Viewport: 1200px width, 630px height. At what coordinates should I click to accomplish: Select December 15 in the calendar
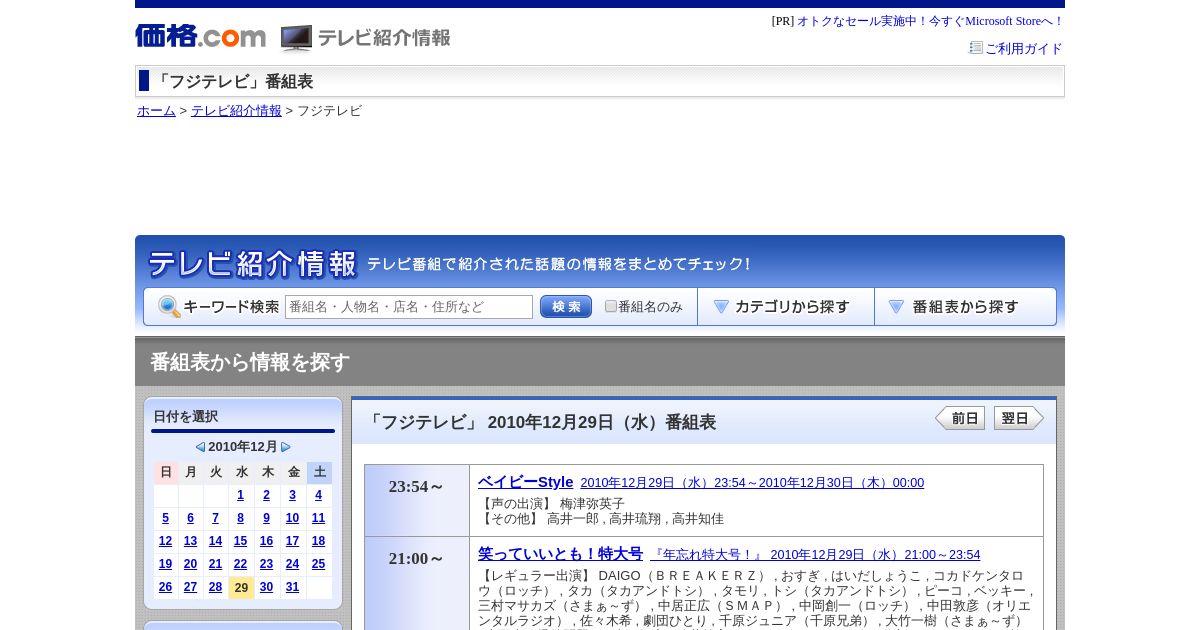click(x=241, y=541)
